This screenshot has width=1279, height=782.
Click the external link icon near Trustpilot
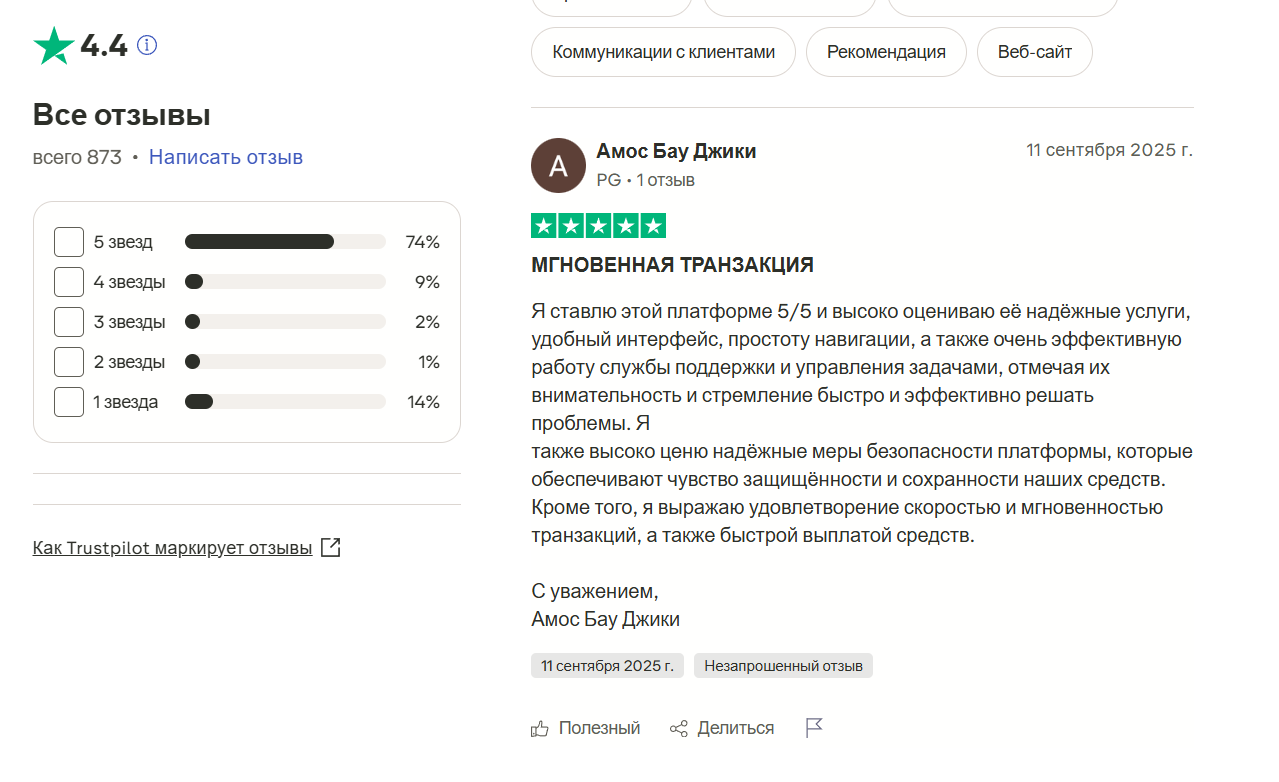[x=331, y=548]
